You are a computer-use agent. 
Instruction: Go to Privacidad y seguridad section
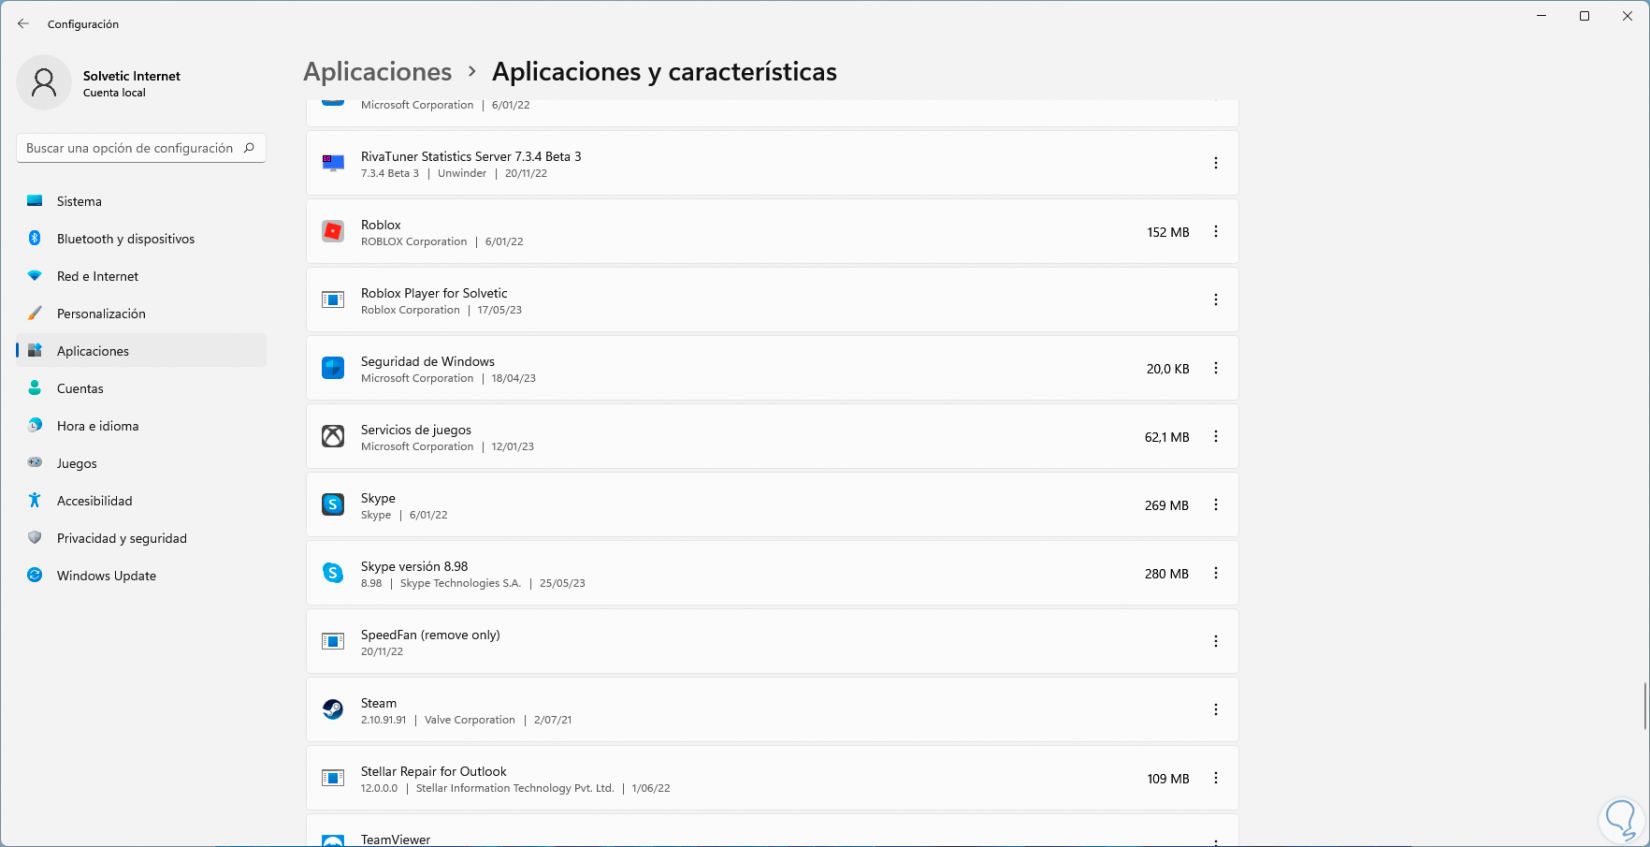pyautogui.click(x=121, y=538)
